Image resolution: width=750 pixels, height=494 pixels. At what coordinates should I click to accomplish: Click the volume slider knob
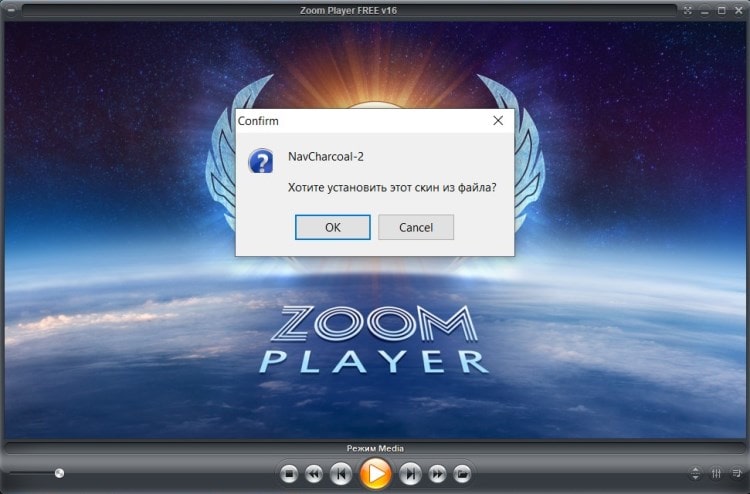pyautogui.click(x=59, y=473)
